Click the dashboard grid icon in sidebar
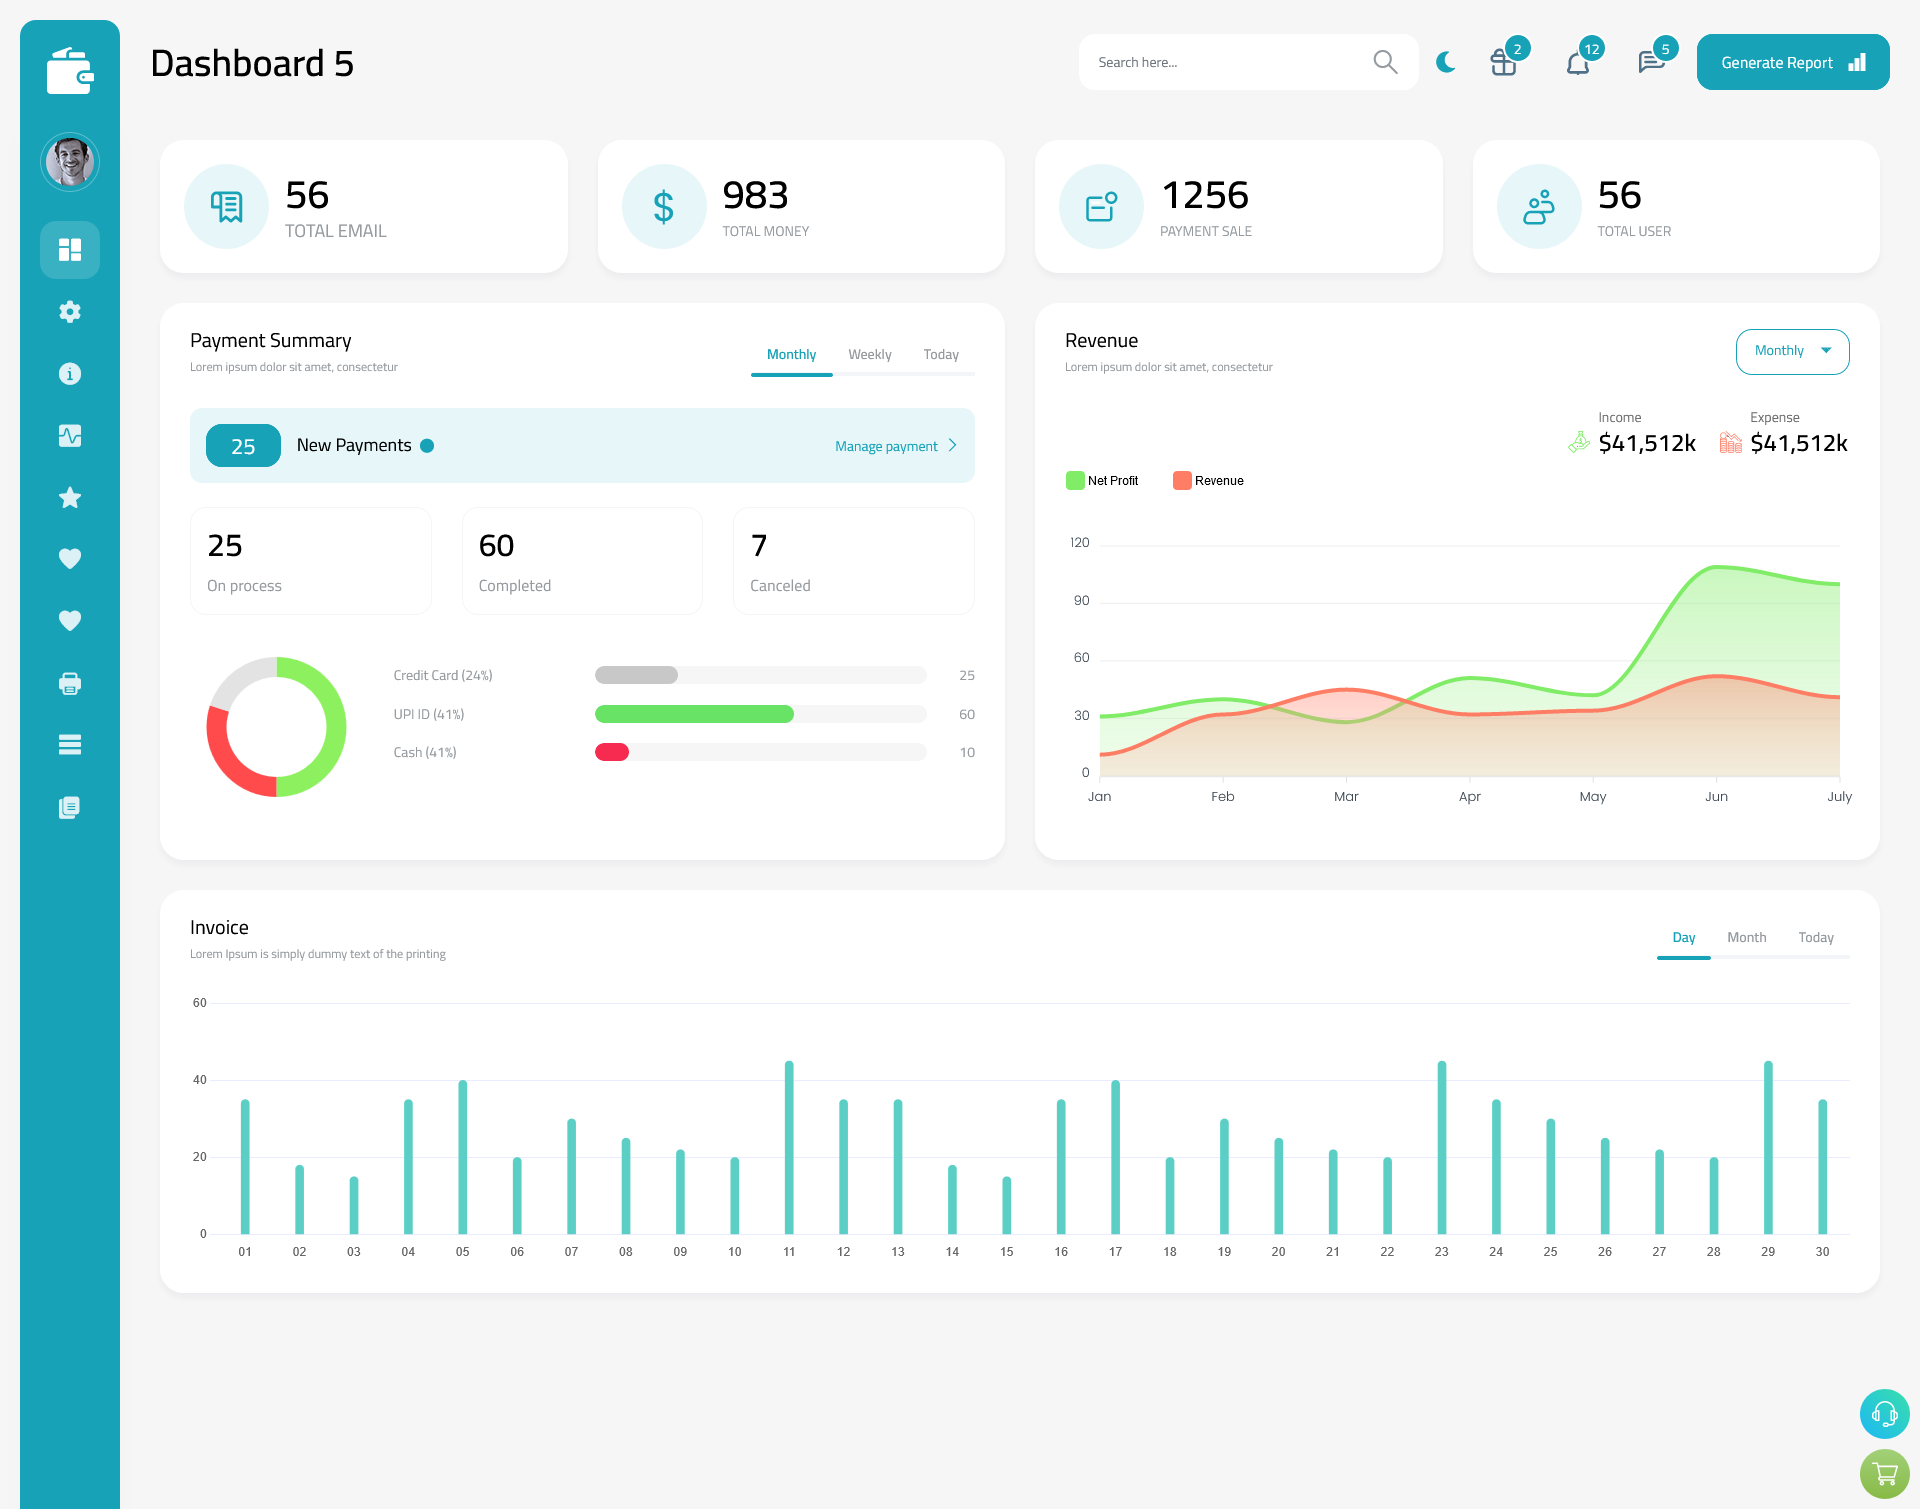The height and width of the screenshot is (1509, 1920). pos(70,249)
